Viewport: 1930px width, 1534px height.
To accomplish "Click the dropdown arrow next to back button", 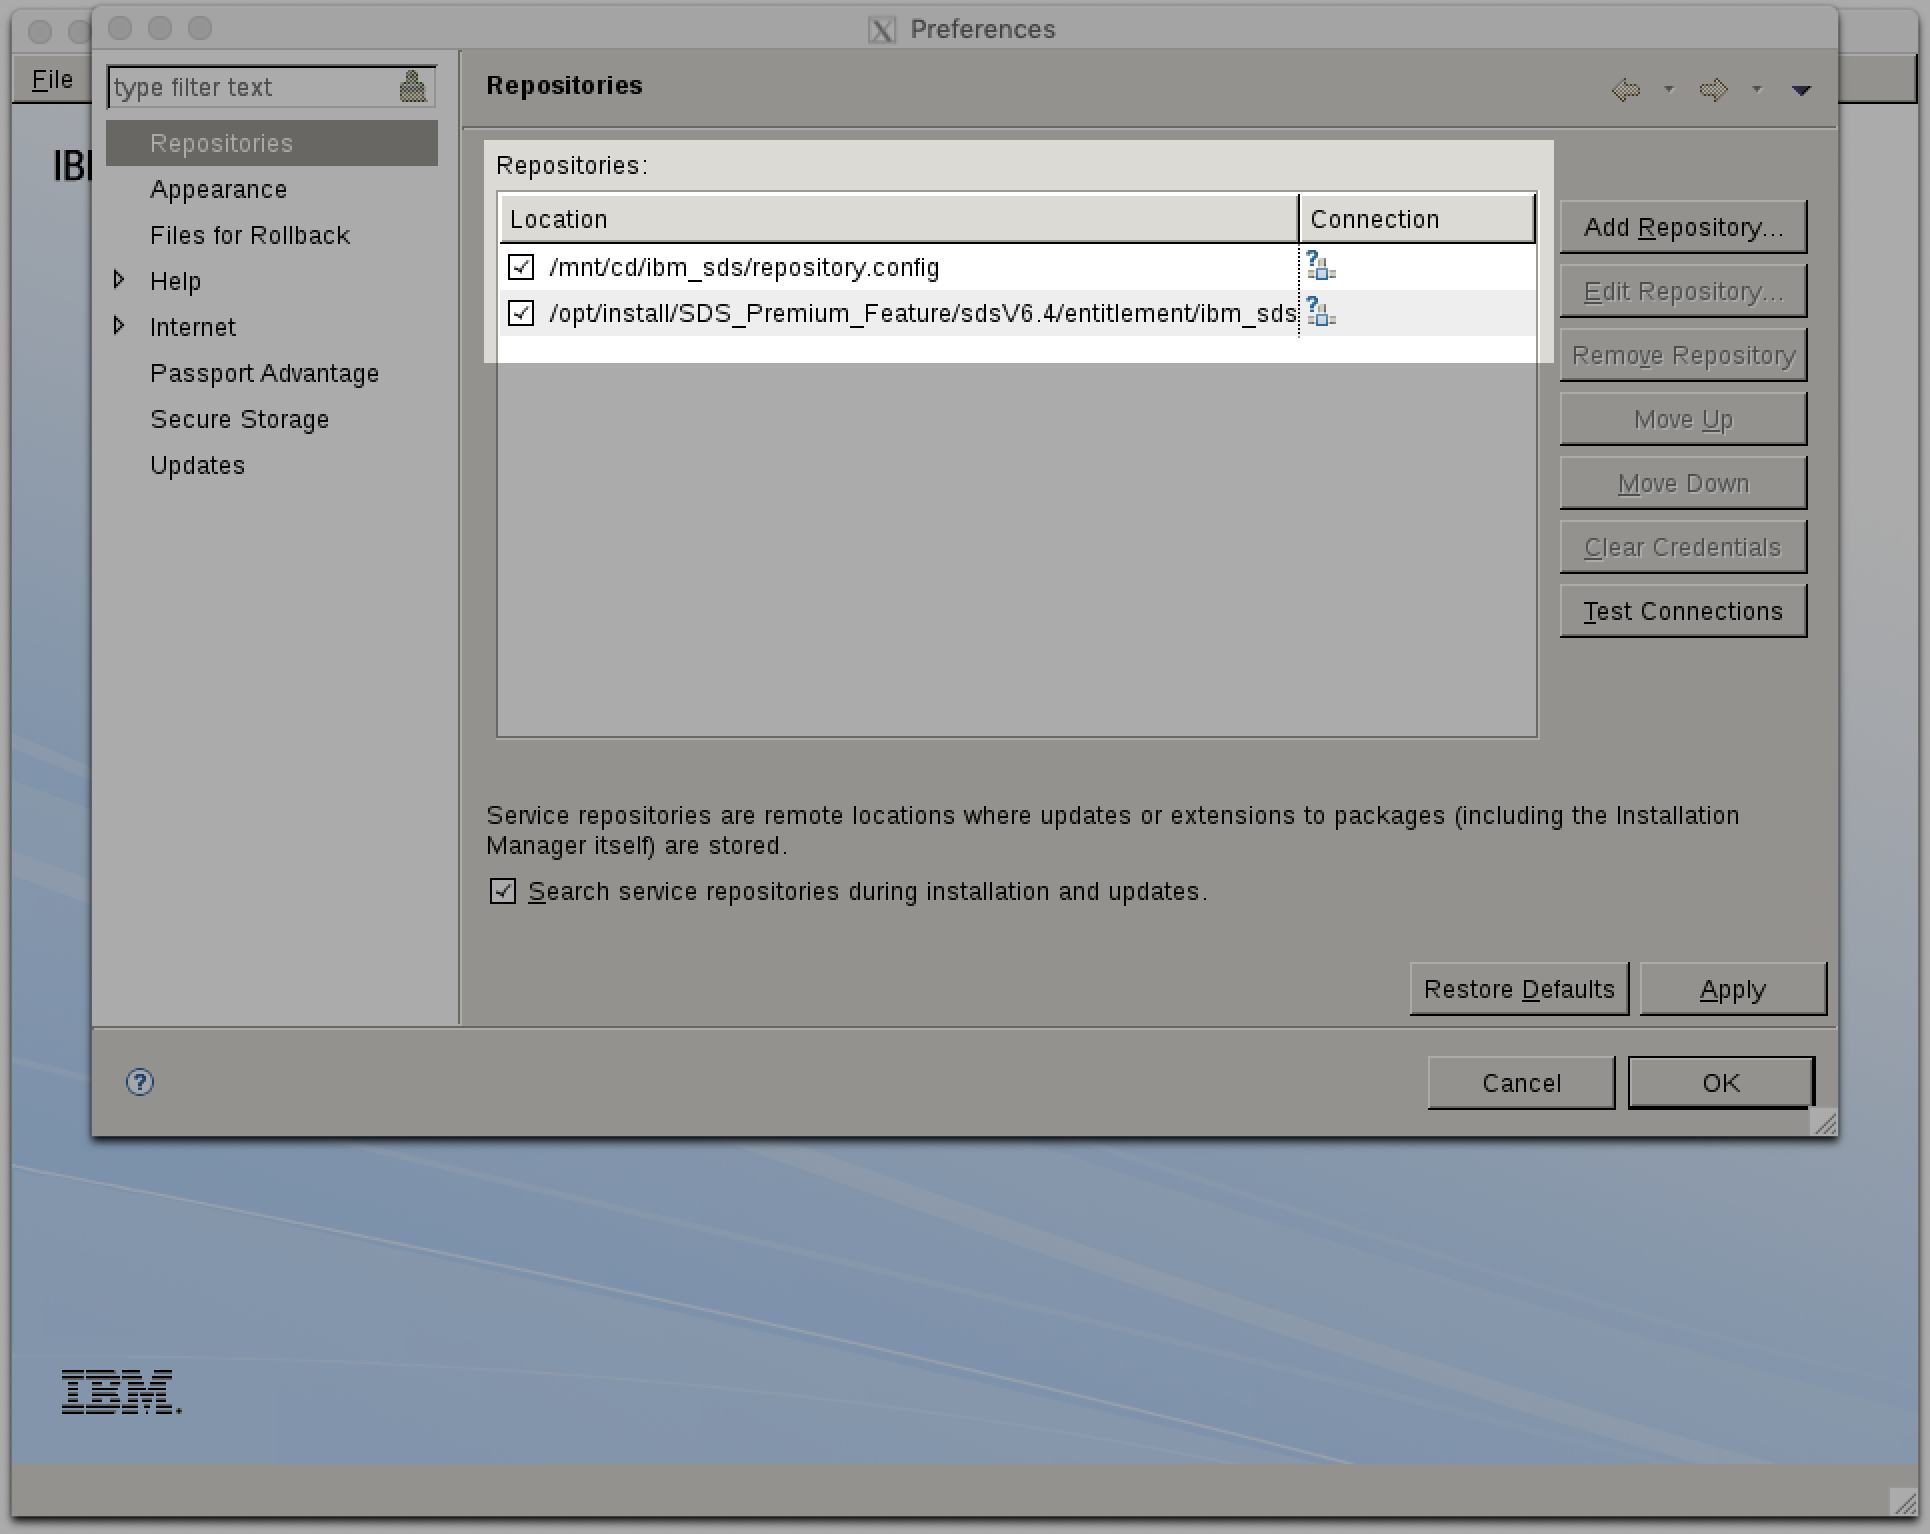I will pos(1668,91).
